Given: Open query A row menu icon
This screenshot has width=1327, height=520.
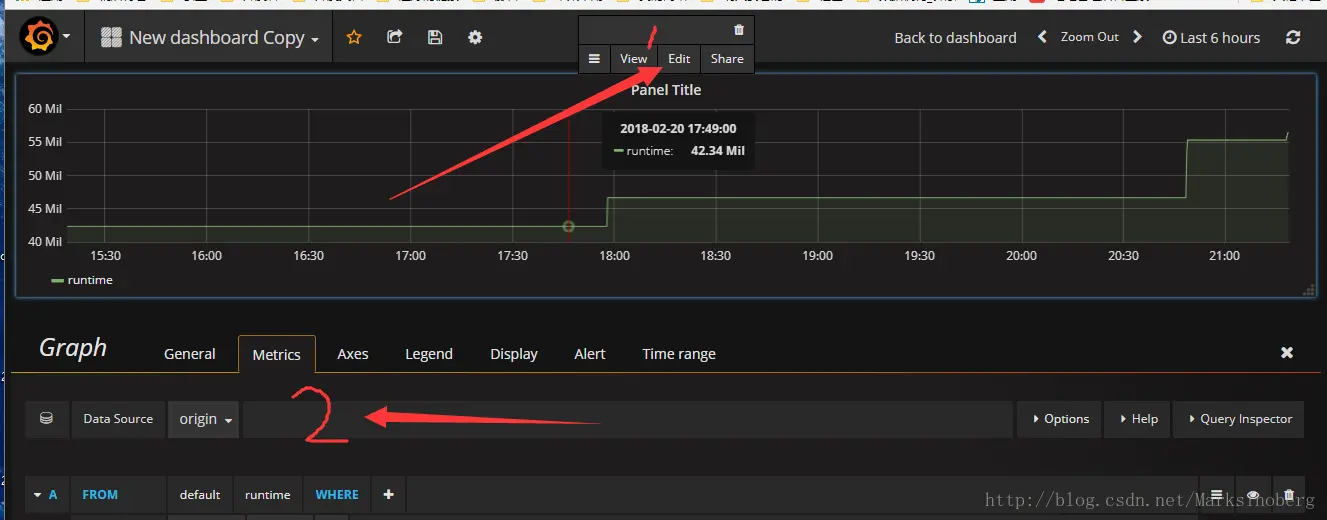Looking at the screenshot, I should tap(1217, 495).
